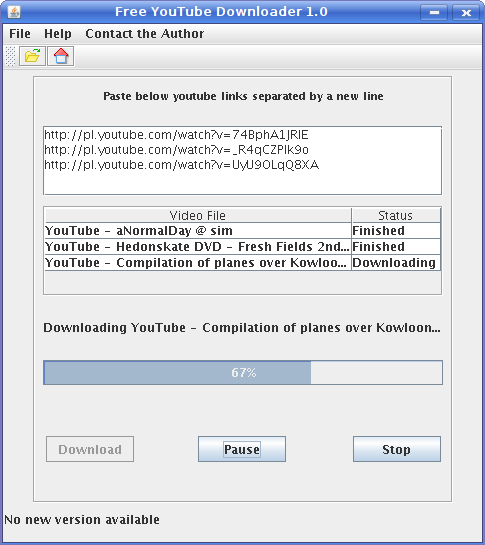The height and width of the screenshot is (545, 485).
Task: Click the Status column header
Action: click(x=396, y=215)
